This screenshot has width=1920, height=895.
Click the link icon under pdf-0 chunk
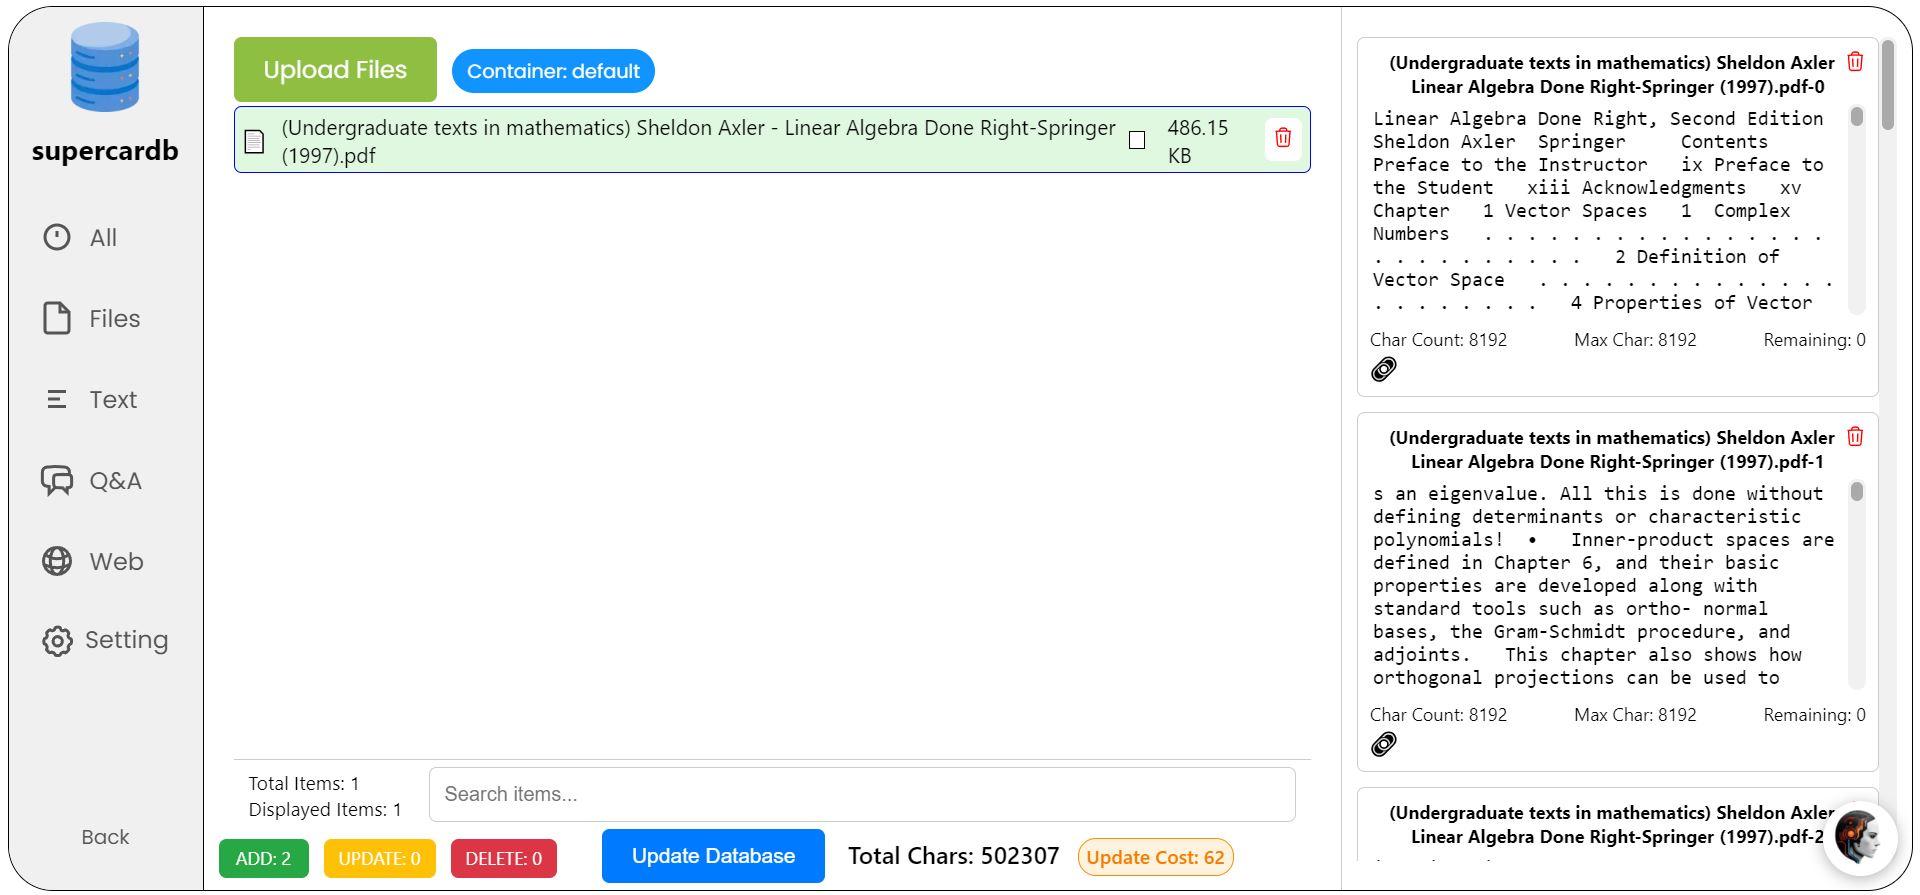point(1384,369)
